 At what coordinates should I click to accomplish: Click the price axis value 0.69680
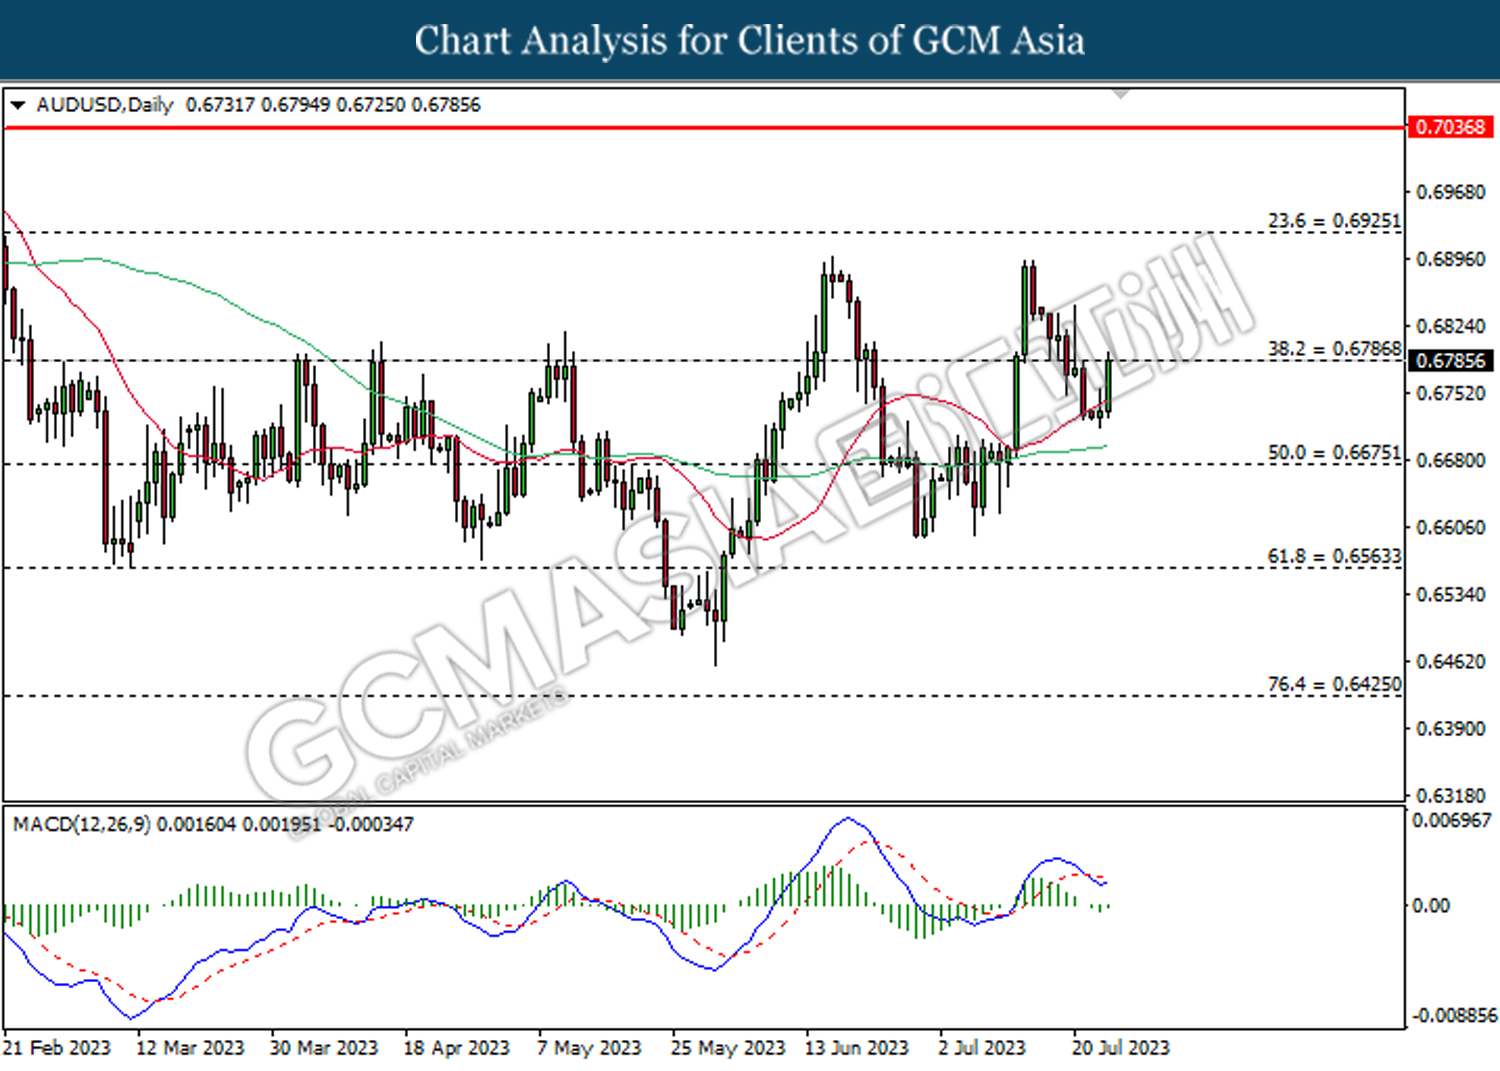[x=1451, y=192]
